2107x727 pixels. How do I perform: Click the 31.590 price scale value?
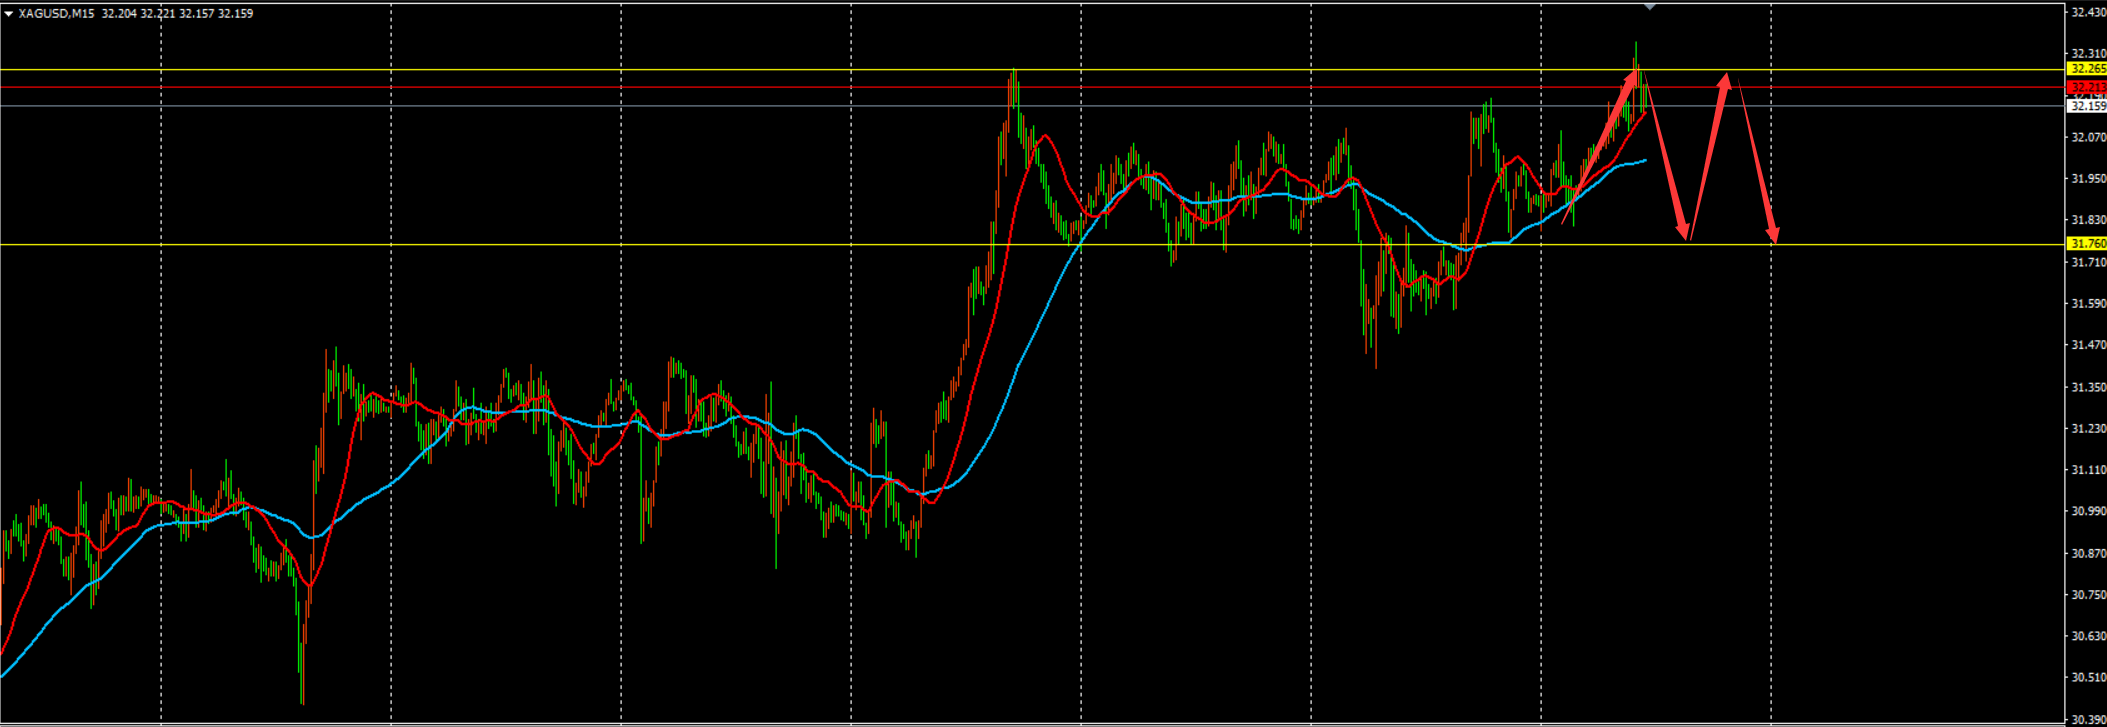[x=2088, y=304]
